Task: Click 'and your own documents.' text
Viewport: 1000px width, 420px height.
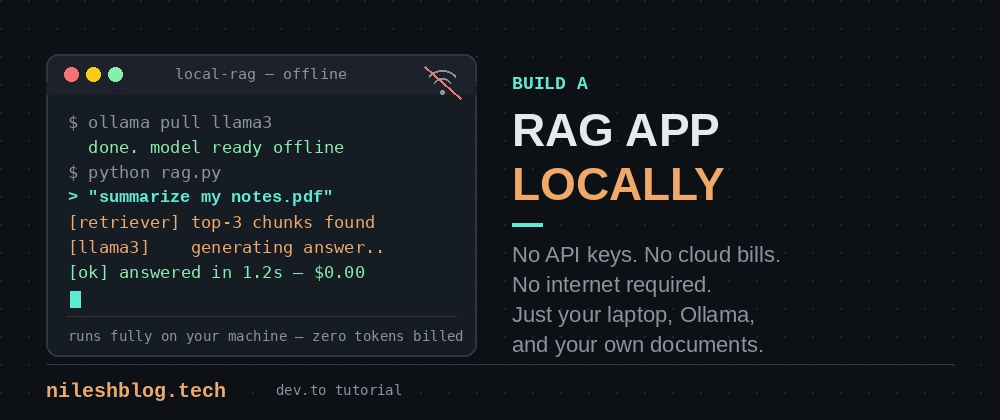Action: tap(638, 345)
